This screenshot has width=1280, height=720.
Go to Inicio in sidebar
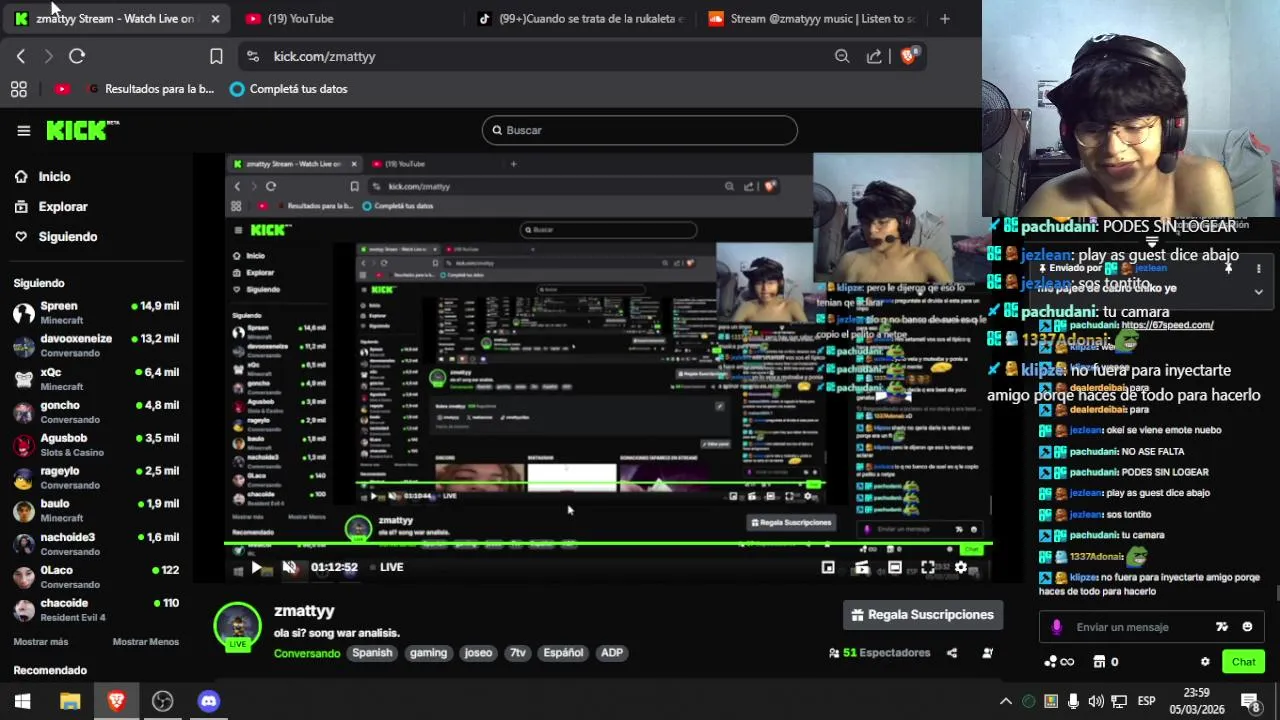(42, 177)
